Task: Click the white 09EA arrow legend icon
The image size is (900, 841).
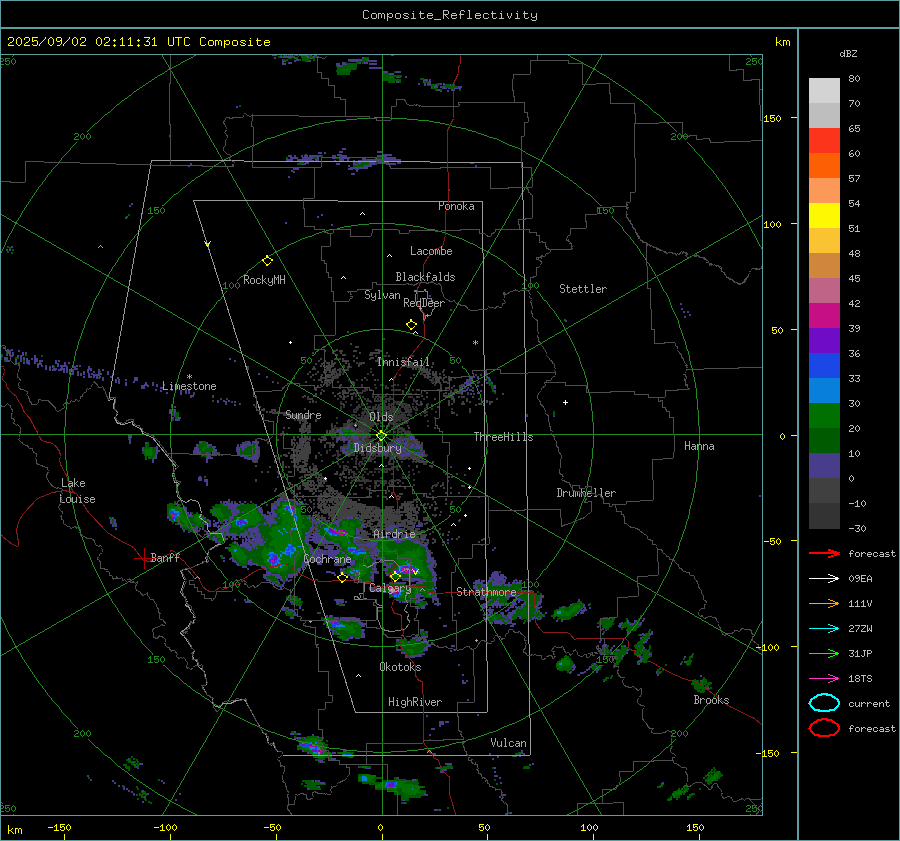Action: point(824,578)
